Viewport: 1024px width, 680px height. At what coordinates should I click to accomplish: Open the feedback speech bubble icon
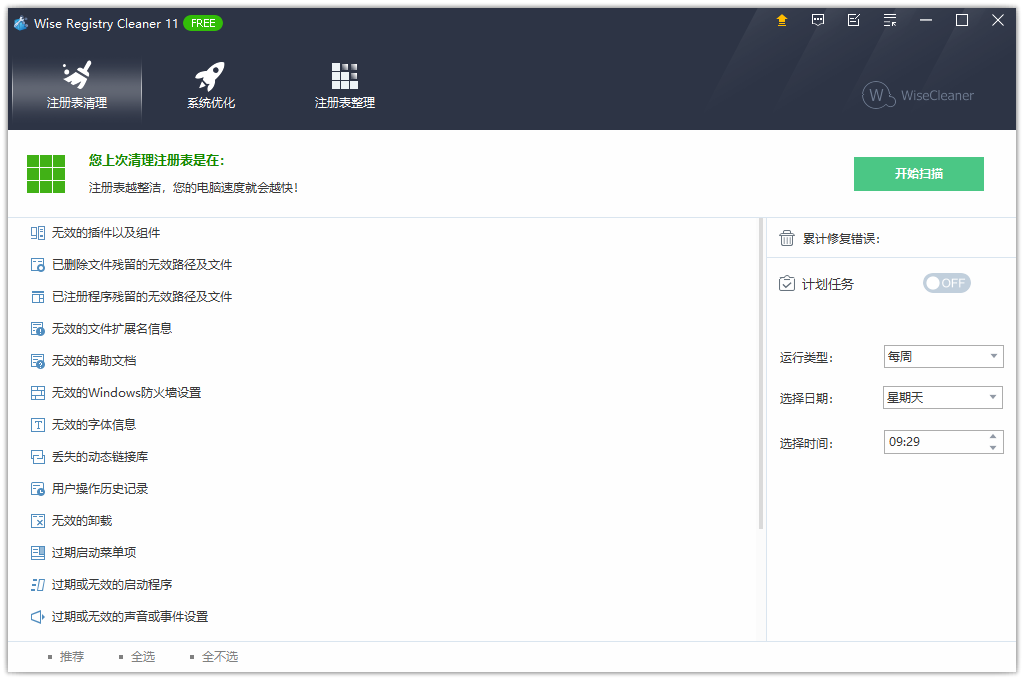click(817, 20)
